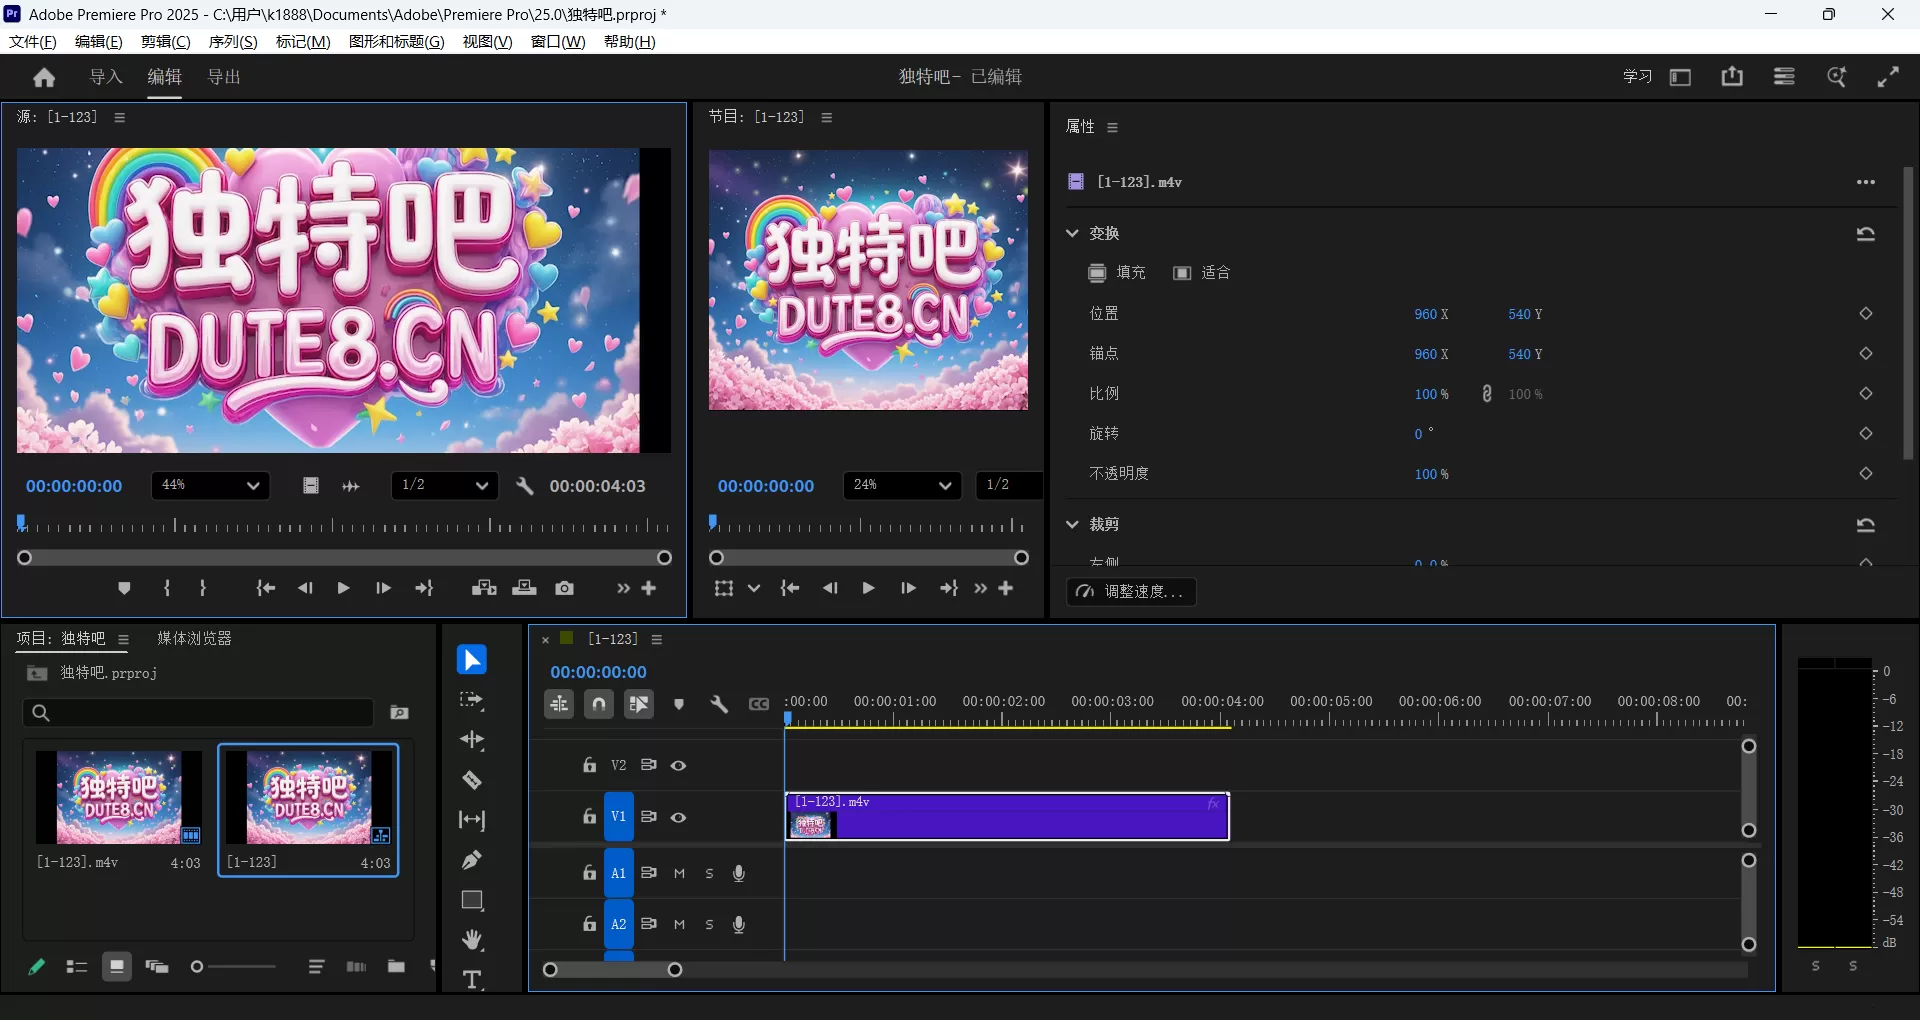Select the [1-123].m4v clip in timeline
Image resolution: width=1920 pixels, height=1020 pixels.
[x=1007, y=816]
